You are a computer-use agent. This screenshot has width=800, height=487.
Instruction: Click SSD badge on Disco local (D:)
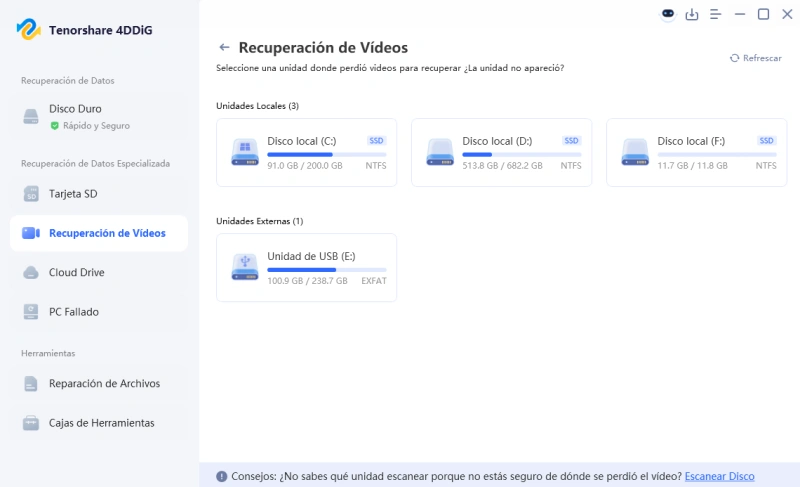(x=571, y=141)
